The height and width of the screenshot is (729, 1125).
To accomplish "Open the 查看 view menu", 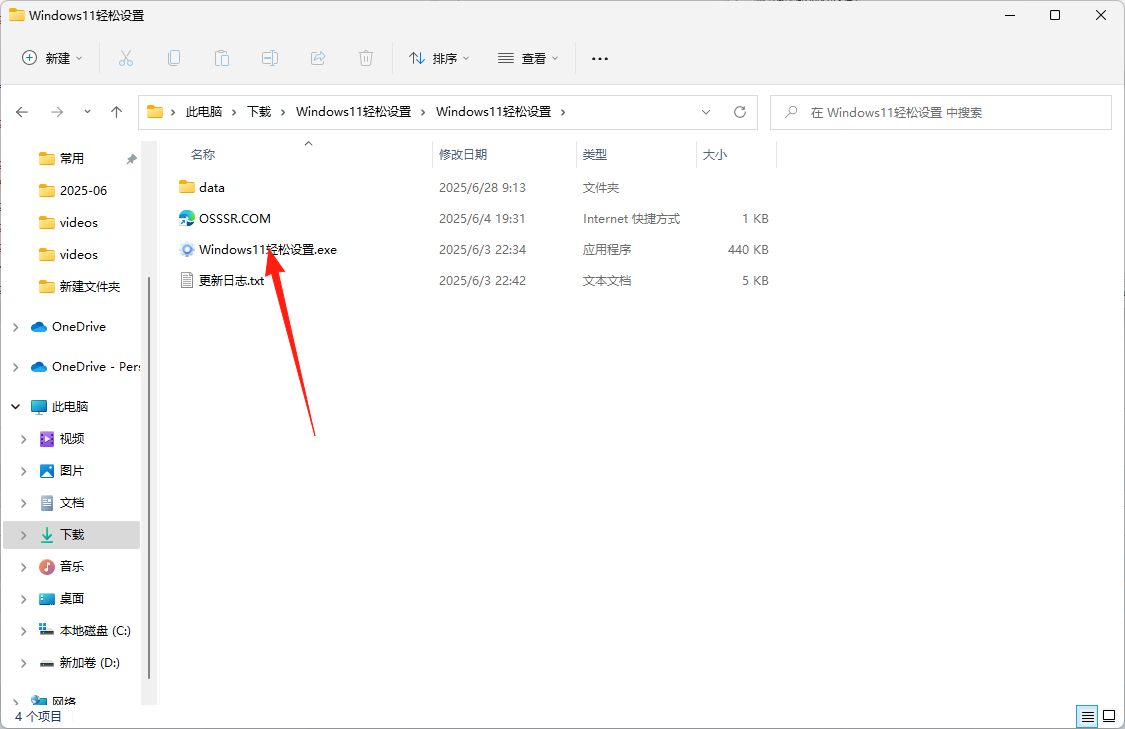I will coord(528,59).
